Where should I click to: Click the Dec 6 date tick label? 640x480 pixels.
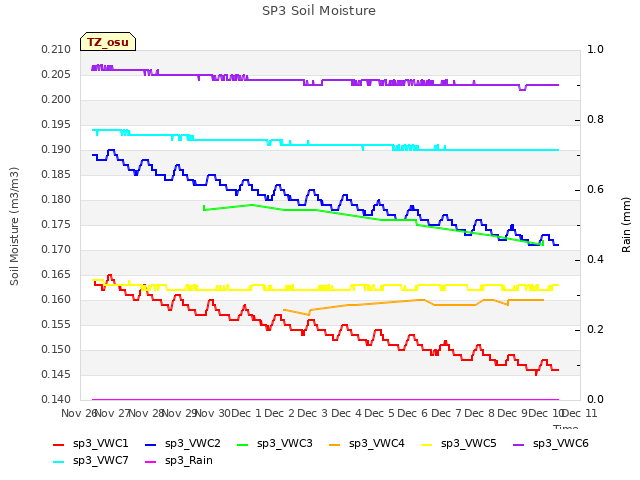coord(413,413)
